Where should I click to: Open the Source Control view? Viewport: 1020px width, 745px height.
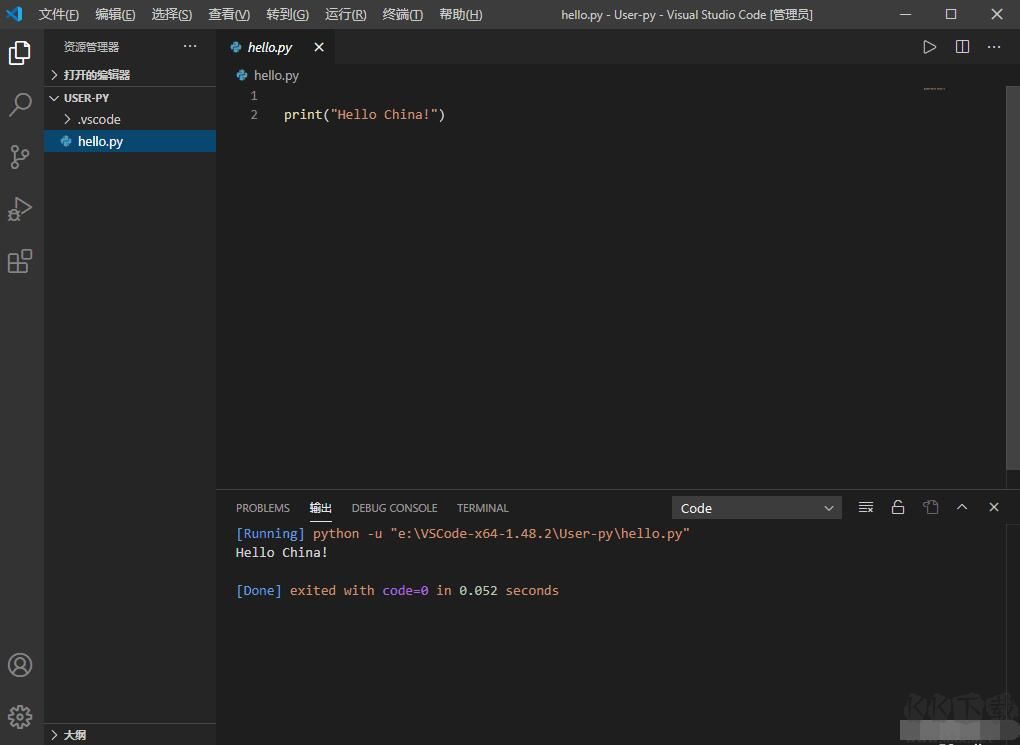(21, 156)
